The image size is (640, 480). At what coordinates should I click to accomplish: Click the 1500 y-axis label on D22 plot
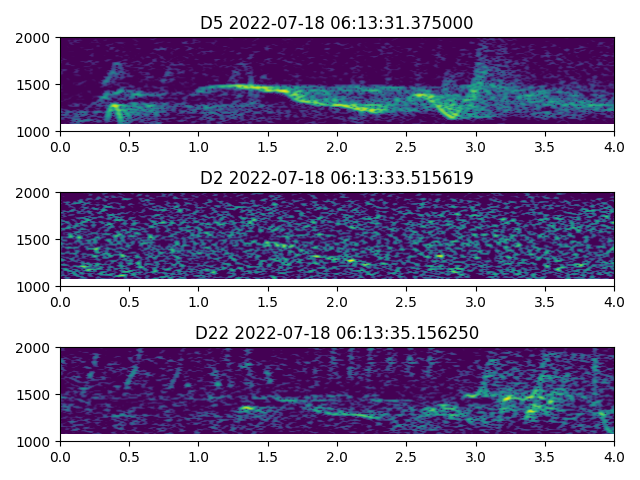(36, 395)
